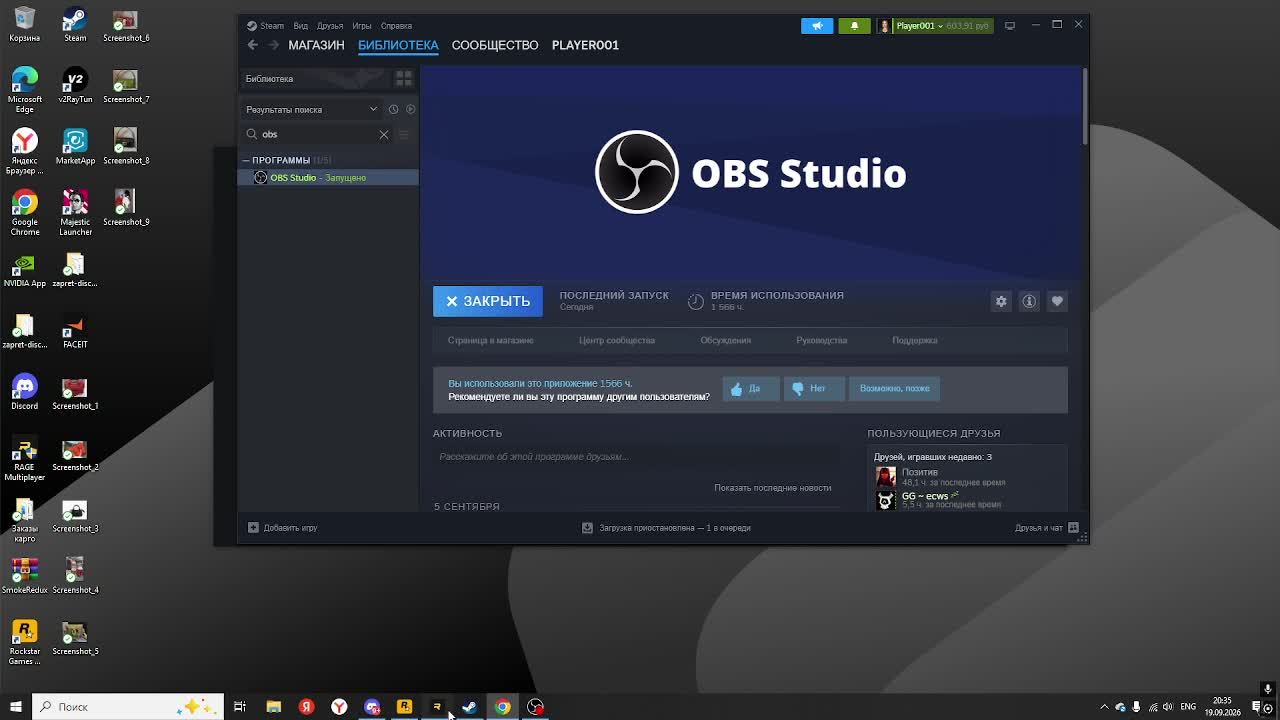The width and height of the screenshot is (1280, 720).
Task: Click the Steam page vertical scrollbar
Action: [x=1084, y=106]
